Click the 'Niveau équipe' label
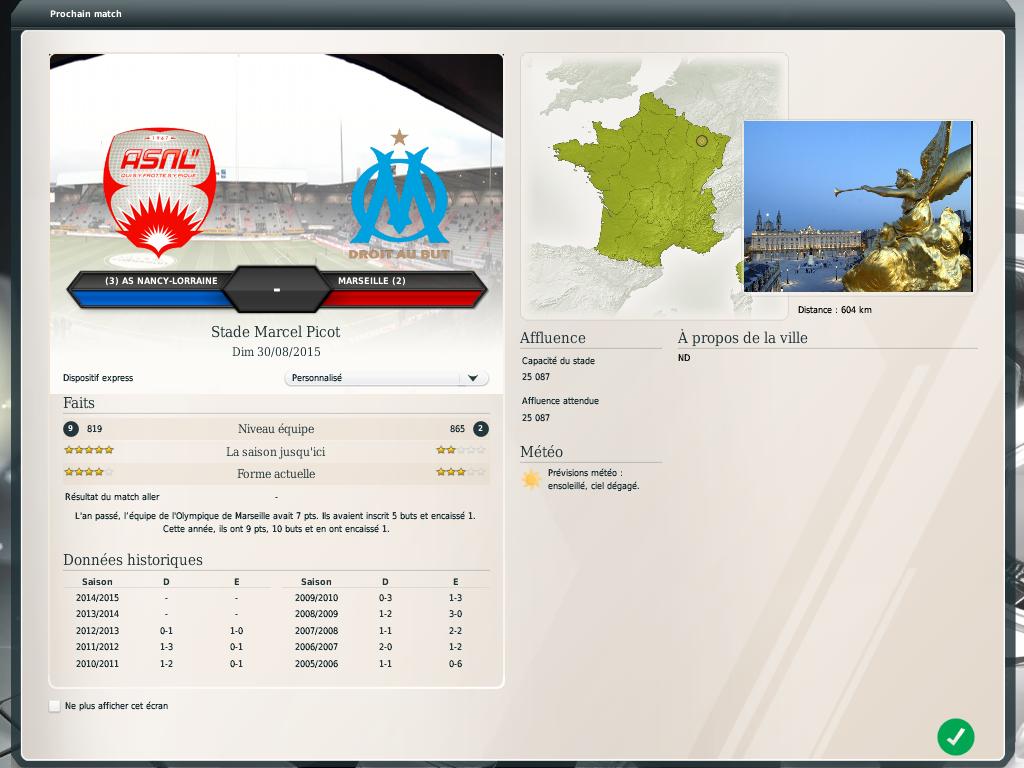The width and height of the screenshot is (1024, 768). coord(276,429)
